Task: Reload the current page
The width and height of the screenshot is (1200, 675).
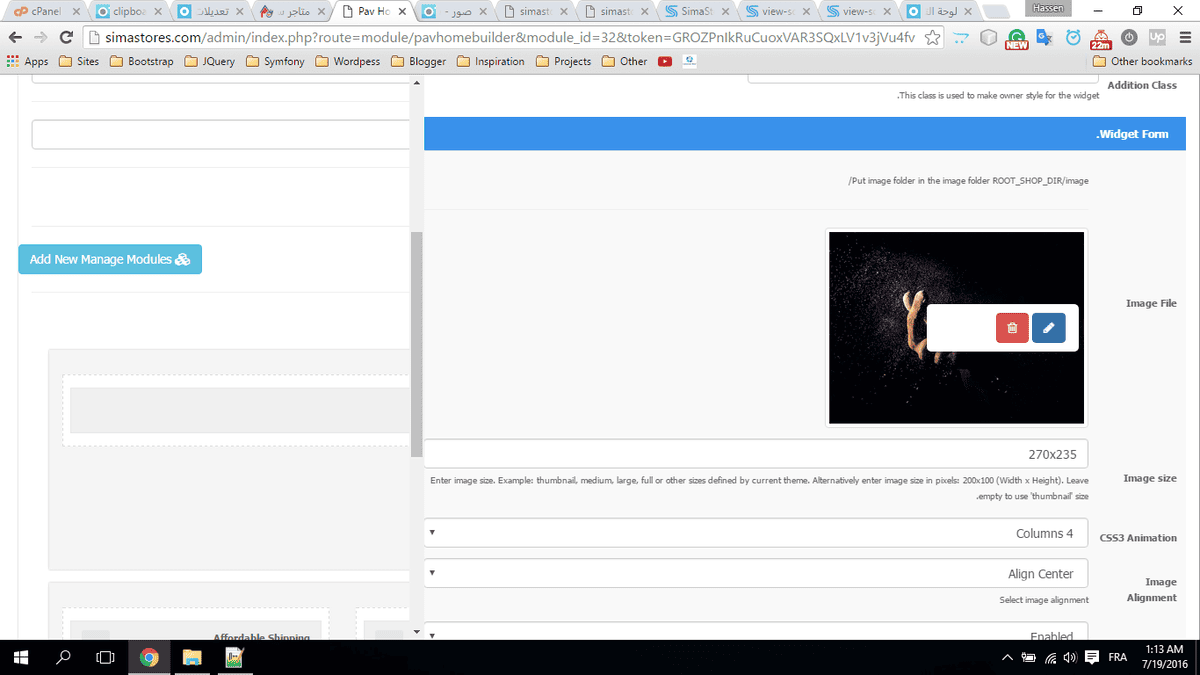Action: [66, 37]
